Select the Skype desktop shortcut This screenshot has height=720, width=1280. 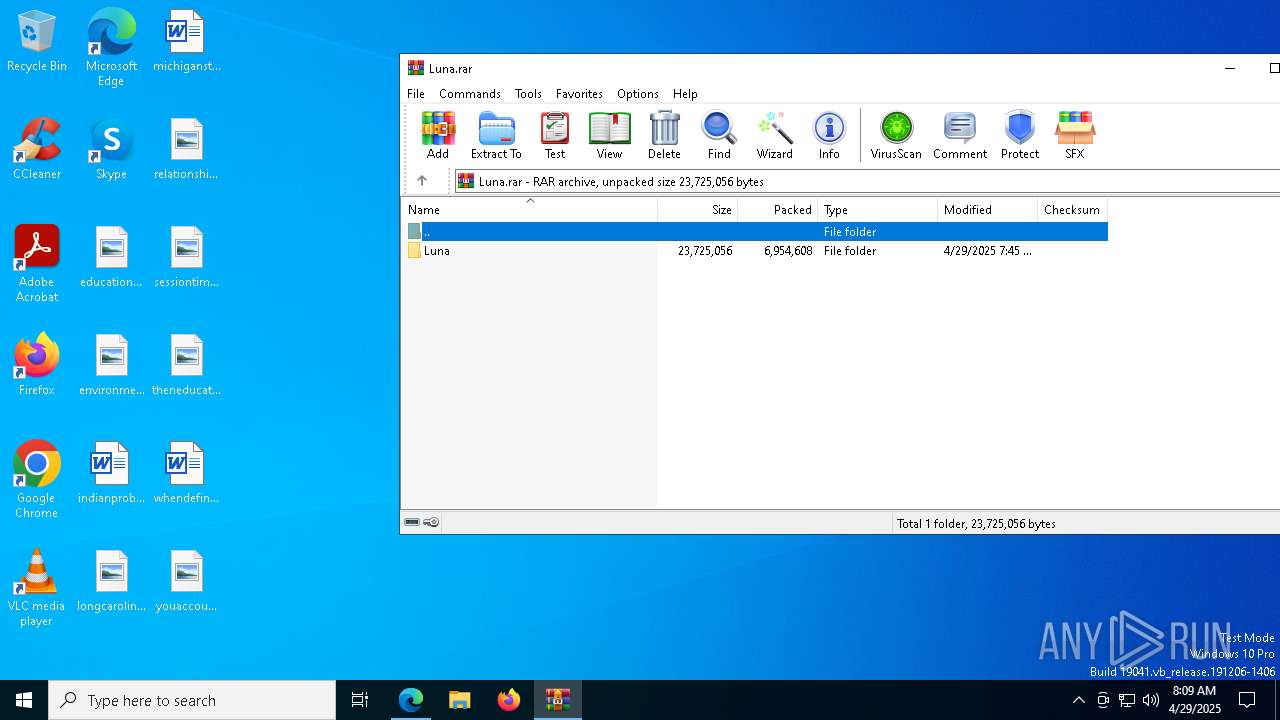pos(111,149)
